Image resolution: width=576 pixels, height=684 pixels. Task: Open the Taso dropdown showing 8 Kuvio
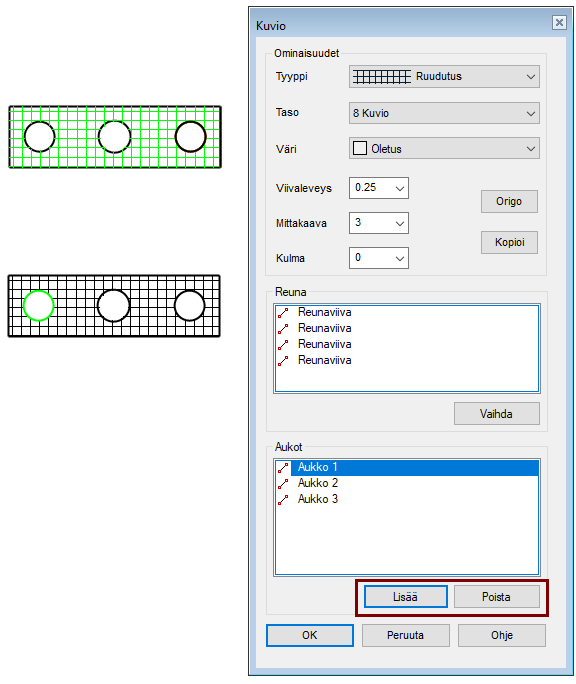click(x=444, y=113)
